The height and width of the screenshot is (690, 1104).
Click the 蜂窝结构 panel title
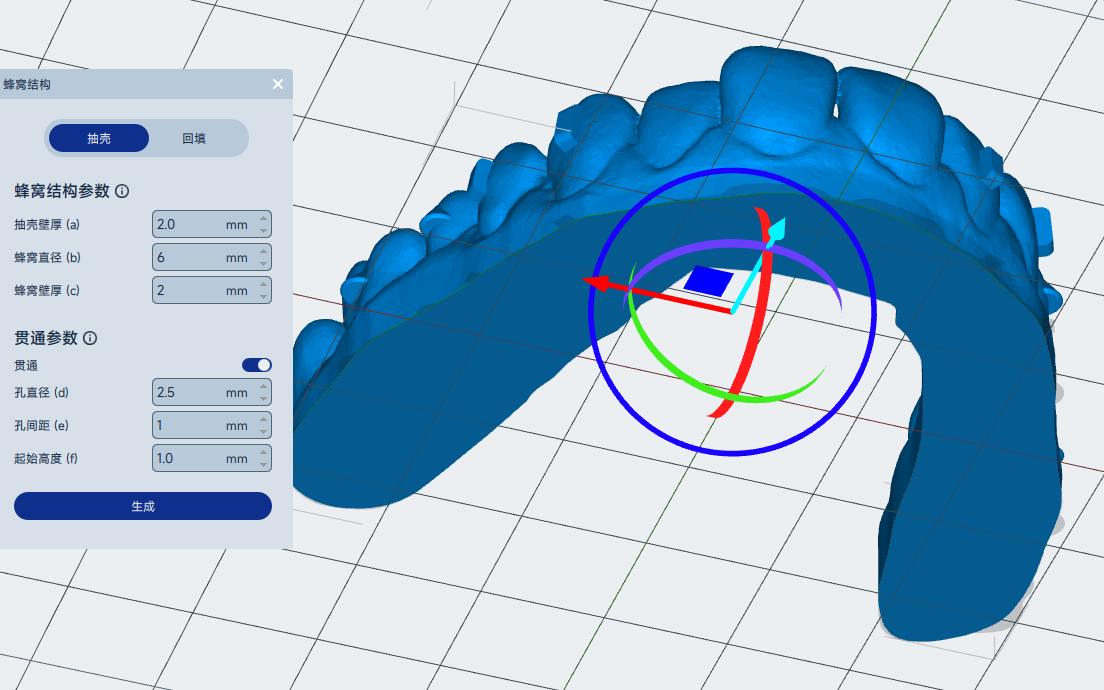(27, 84)
